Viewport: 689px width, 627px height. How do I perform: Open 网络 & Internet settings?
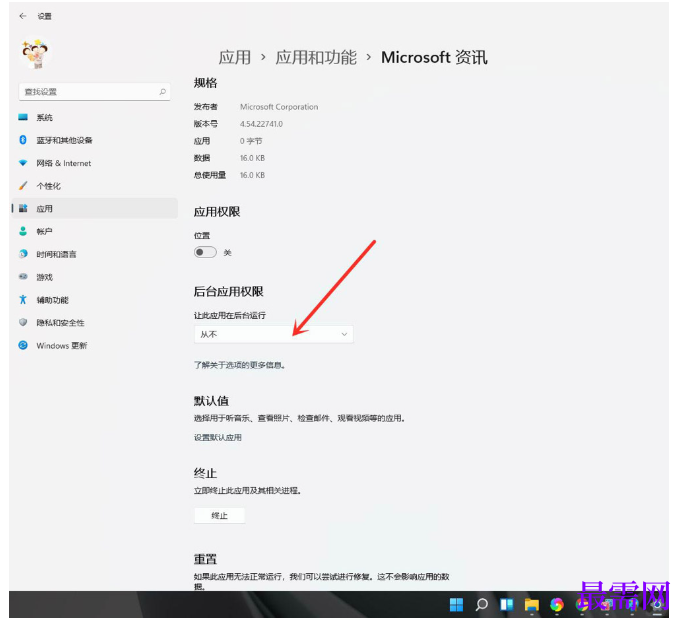95,163
